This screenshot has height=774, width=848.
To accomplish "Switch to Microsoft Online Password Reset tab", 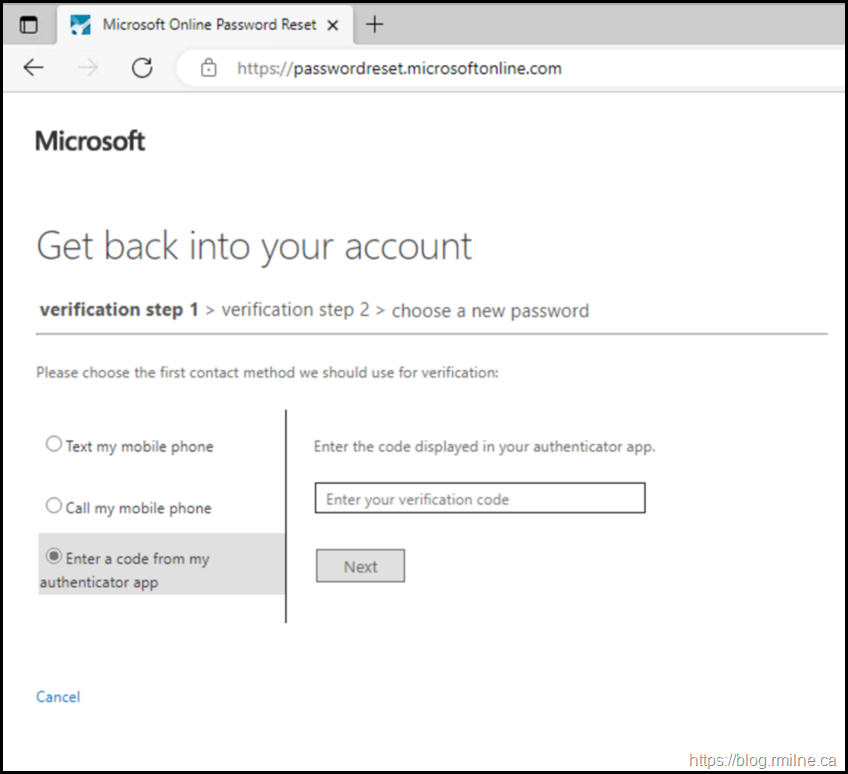I will (209, 25).
